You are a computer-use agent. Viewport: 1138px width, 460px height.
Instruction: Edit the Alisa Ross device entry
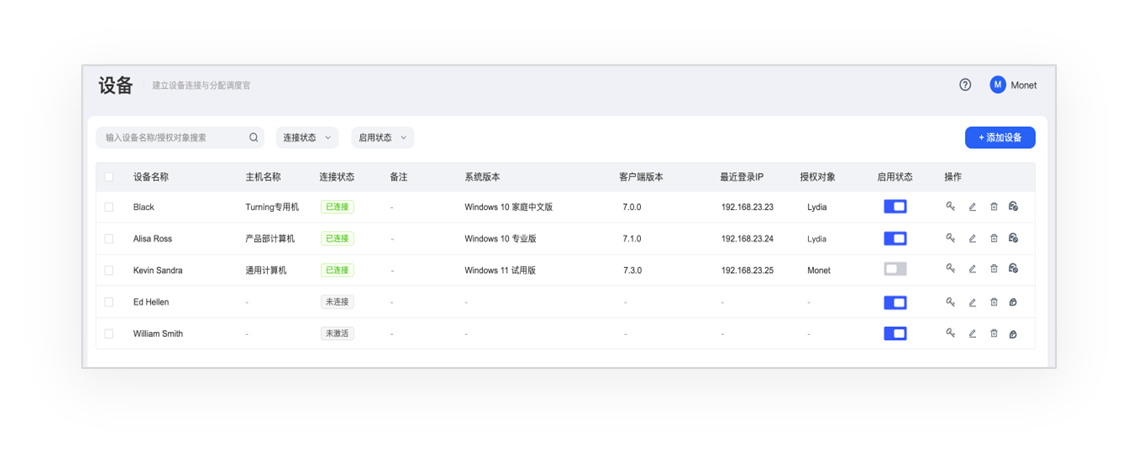click(972, 239)
